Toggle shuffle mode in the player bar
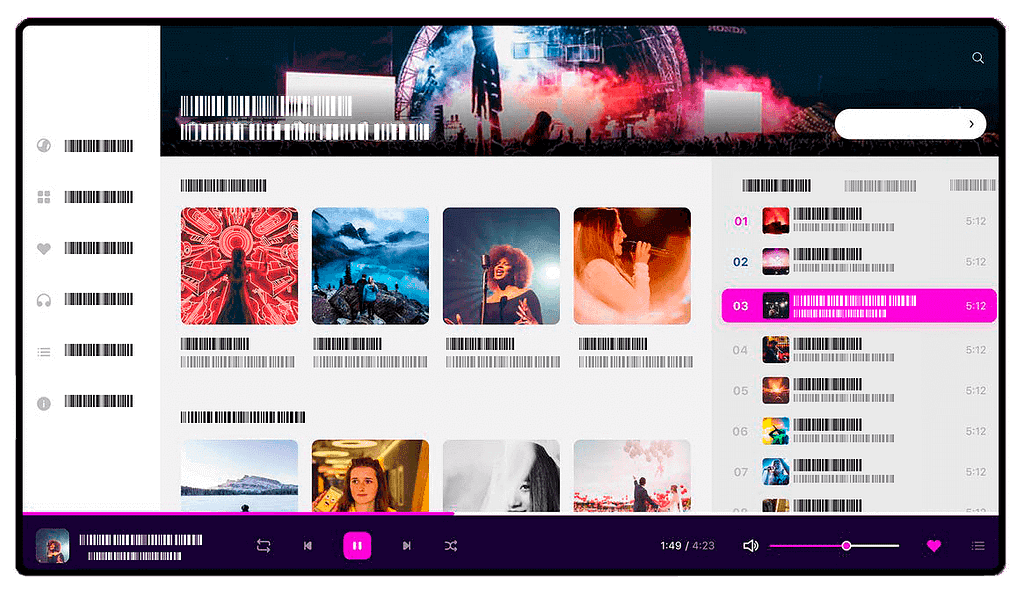 point(451,546)
